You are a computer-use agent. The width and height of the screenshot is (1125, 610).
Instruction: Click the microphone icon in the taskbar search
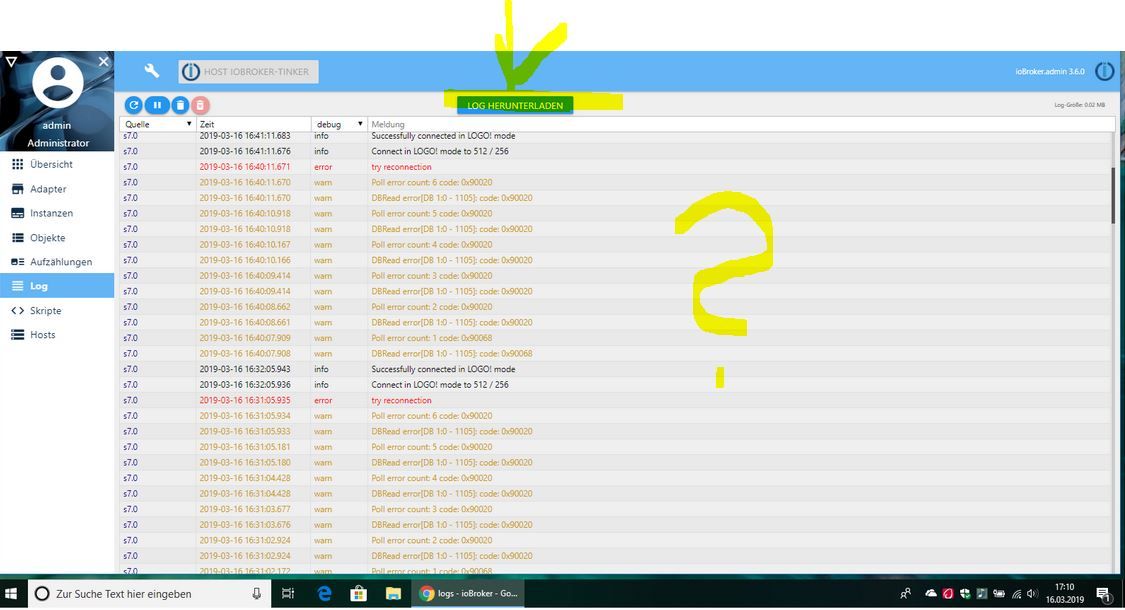tap(256, 593)
